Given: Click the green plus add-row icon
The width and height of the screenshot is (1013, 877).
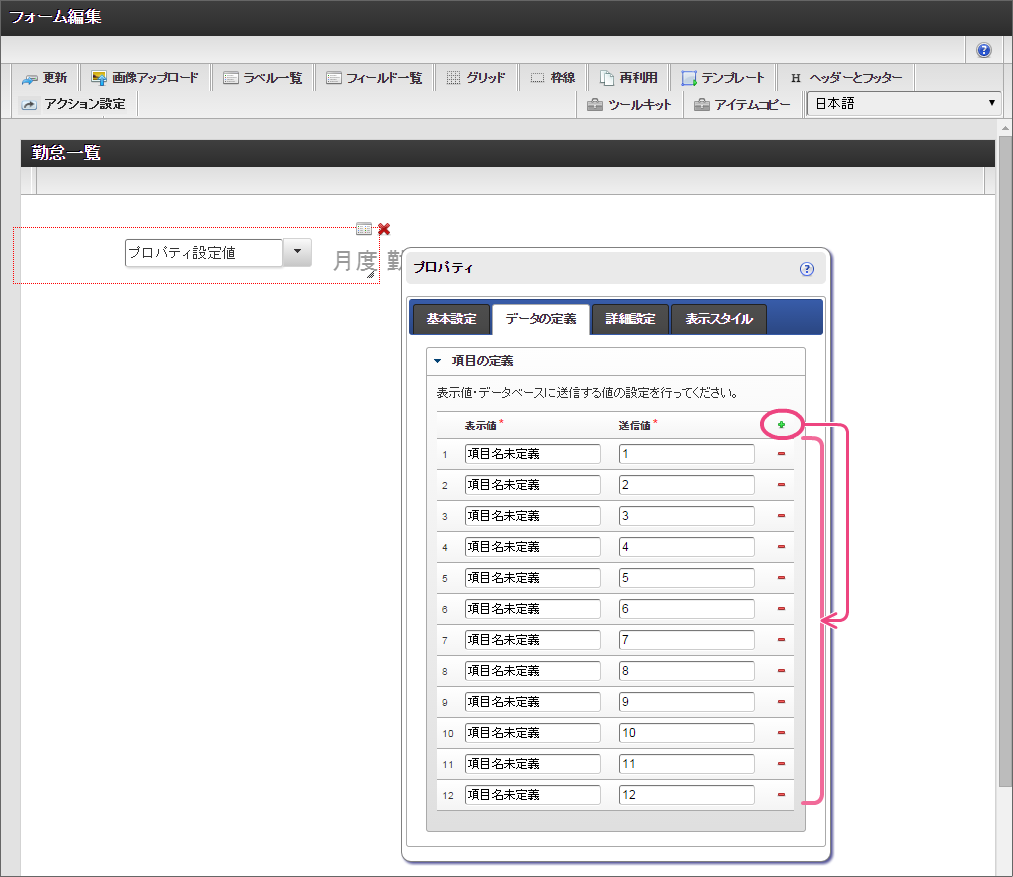Looking at the screenshot, I should click(781, 425).
